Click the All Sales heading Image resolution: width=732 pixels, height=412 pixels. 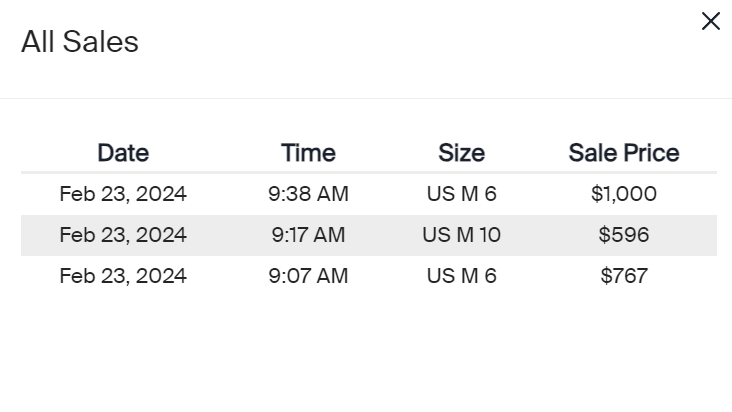[x=80, y=42]
